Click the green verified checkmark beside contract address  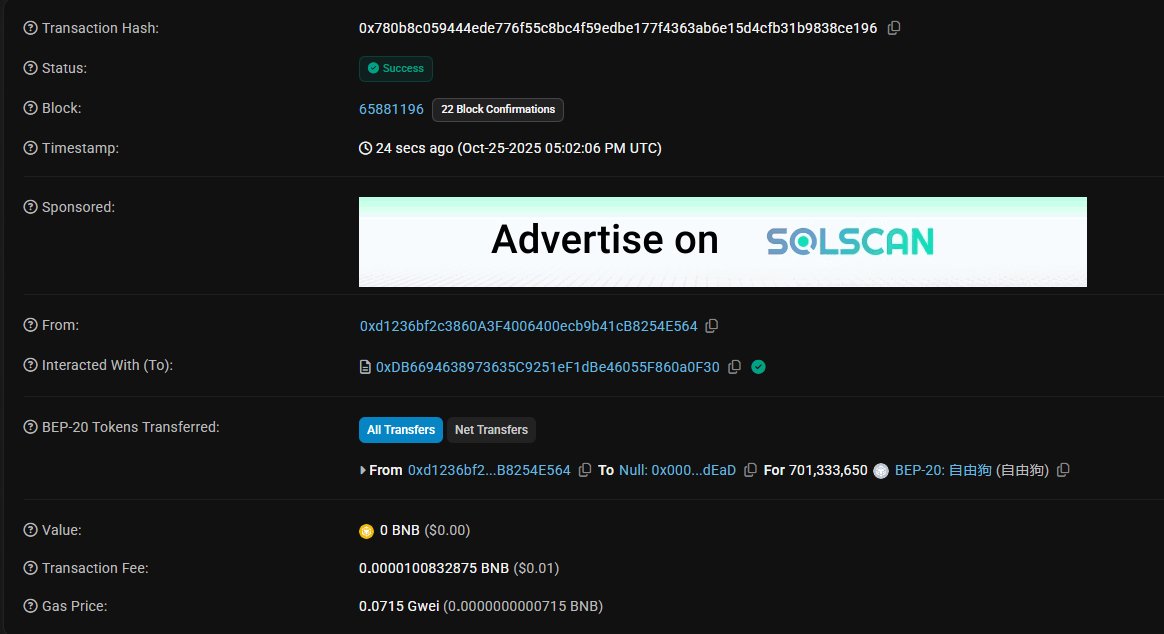(758, 367)
